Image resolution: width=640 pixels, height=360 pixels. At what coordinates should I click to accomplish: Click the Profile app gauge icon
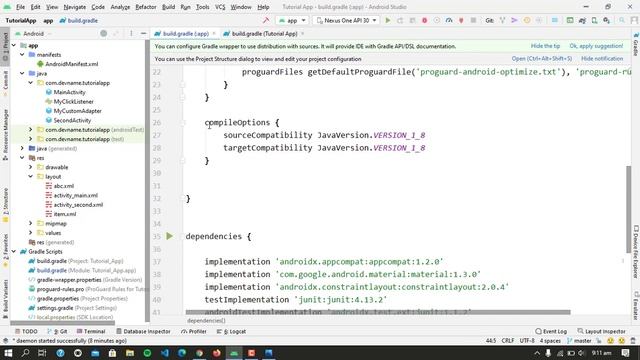(449, 20)
